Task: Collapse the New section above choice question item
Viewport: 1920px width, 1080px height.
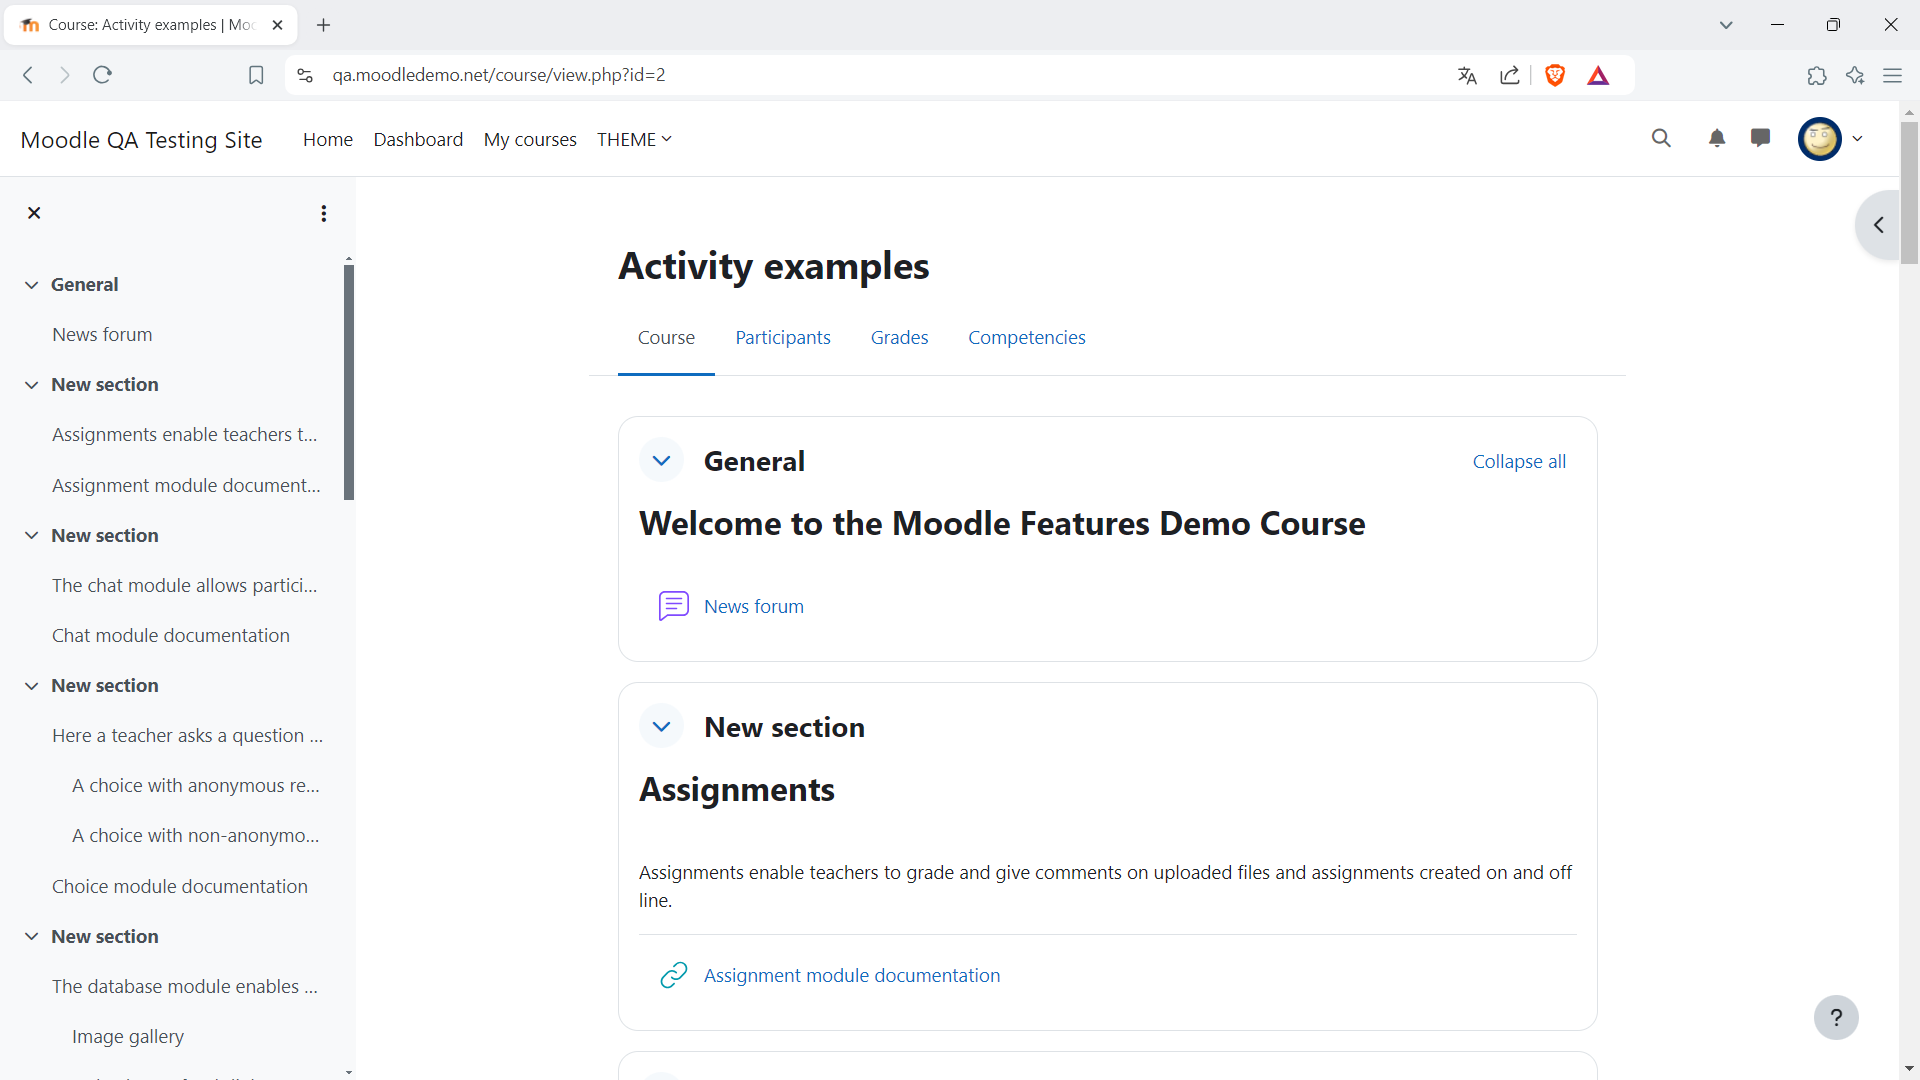Action: [x=32, y=686]
